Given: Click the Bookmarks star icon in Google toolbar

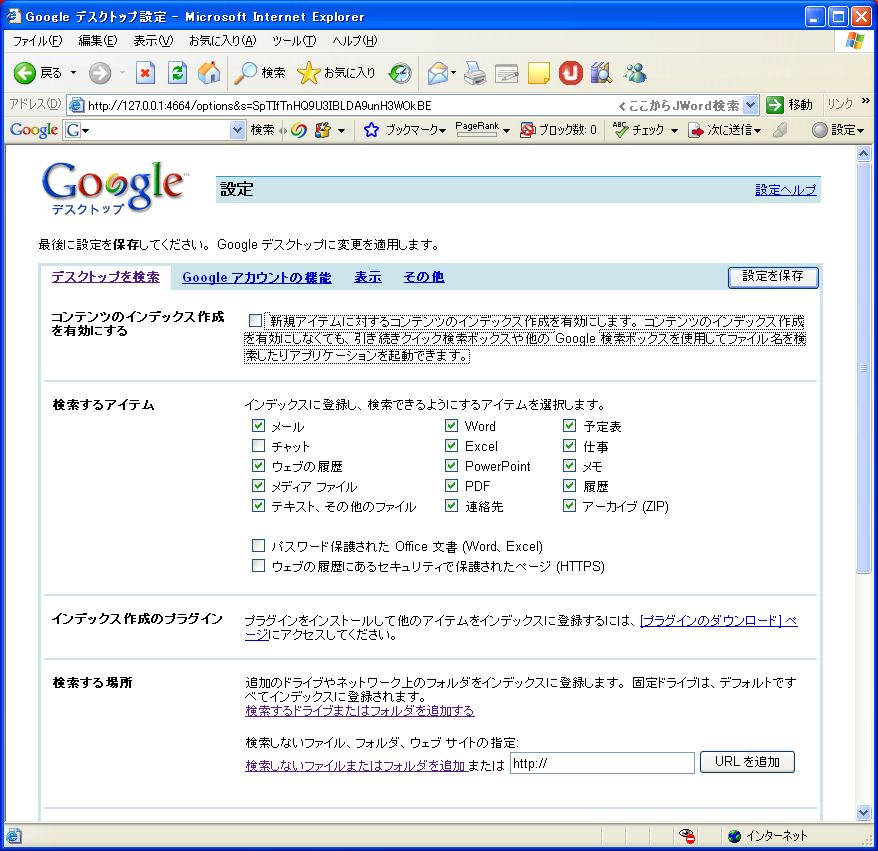Looking at the screenshot, I should pos(371,130).
